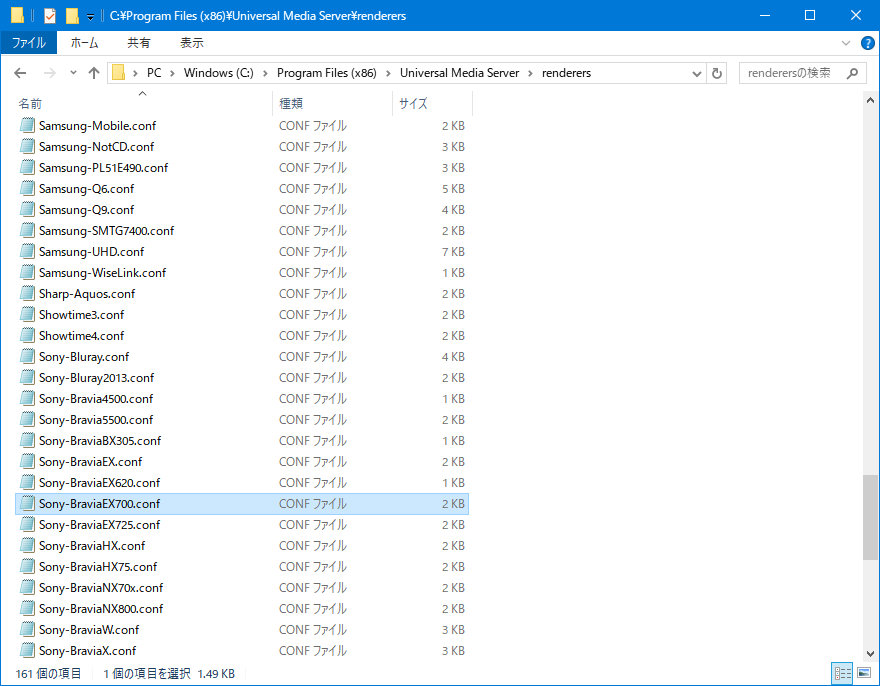Select Samsung-Q9.conf file name

point(86,209)
